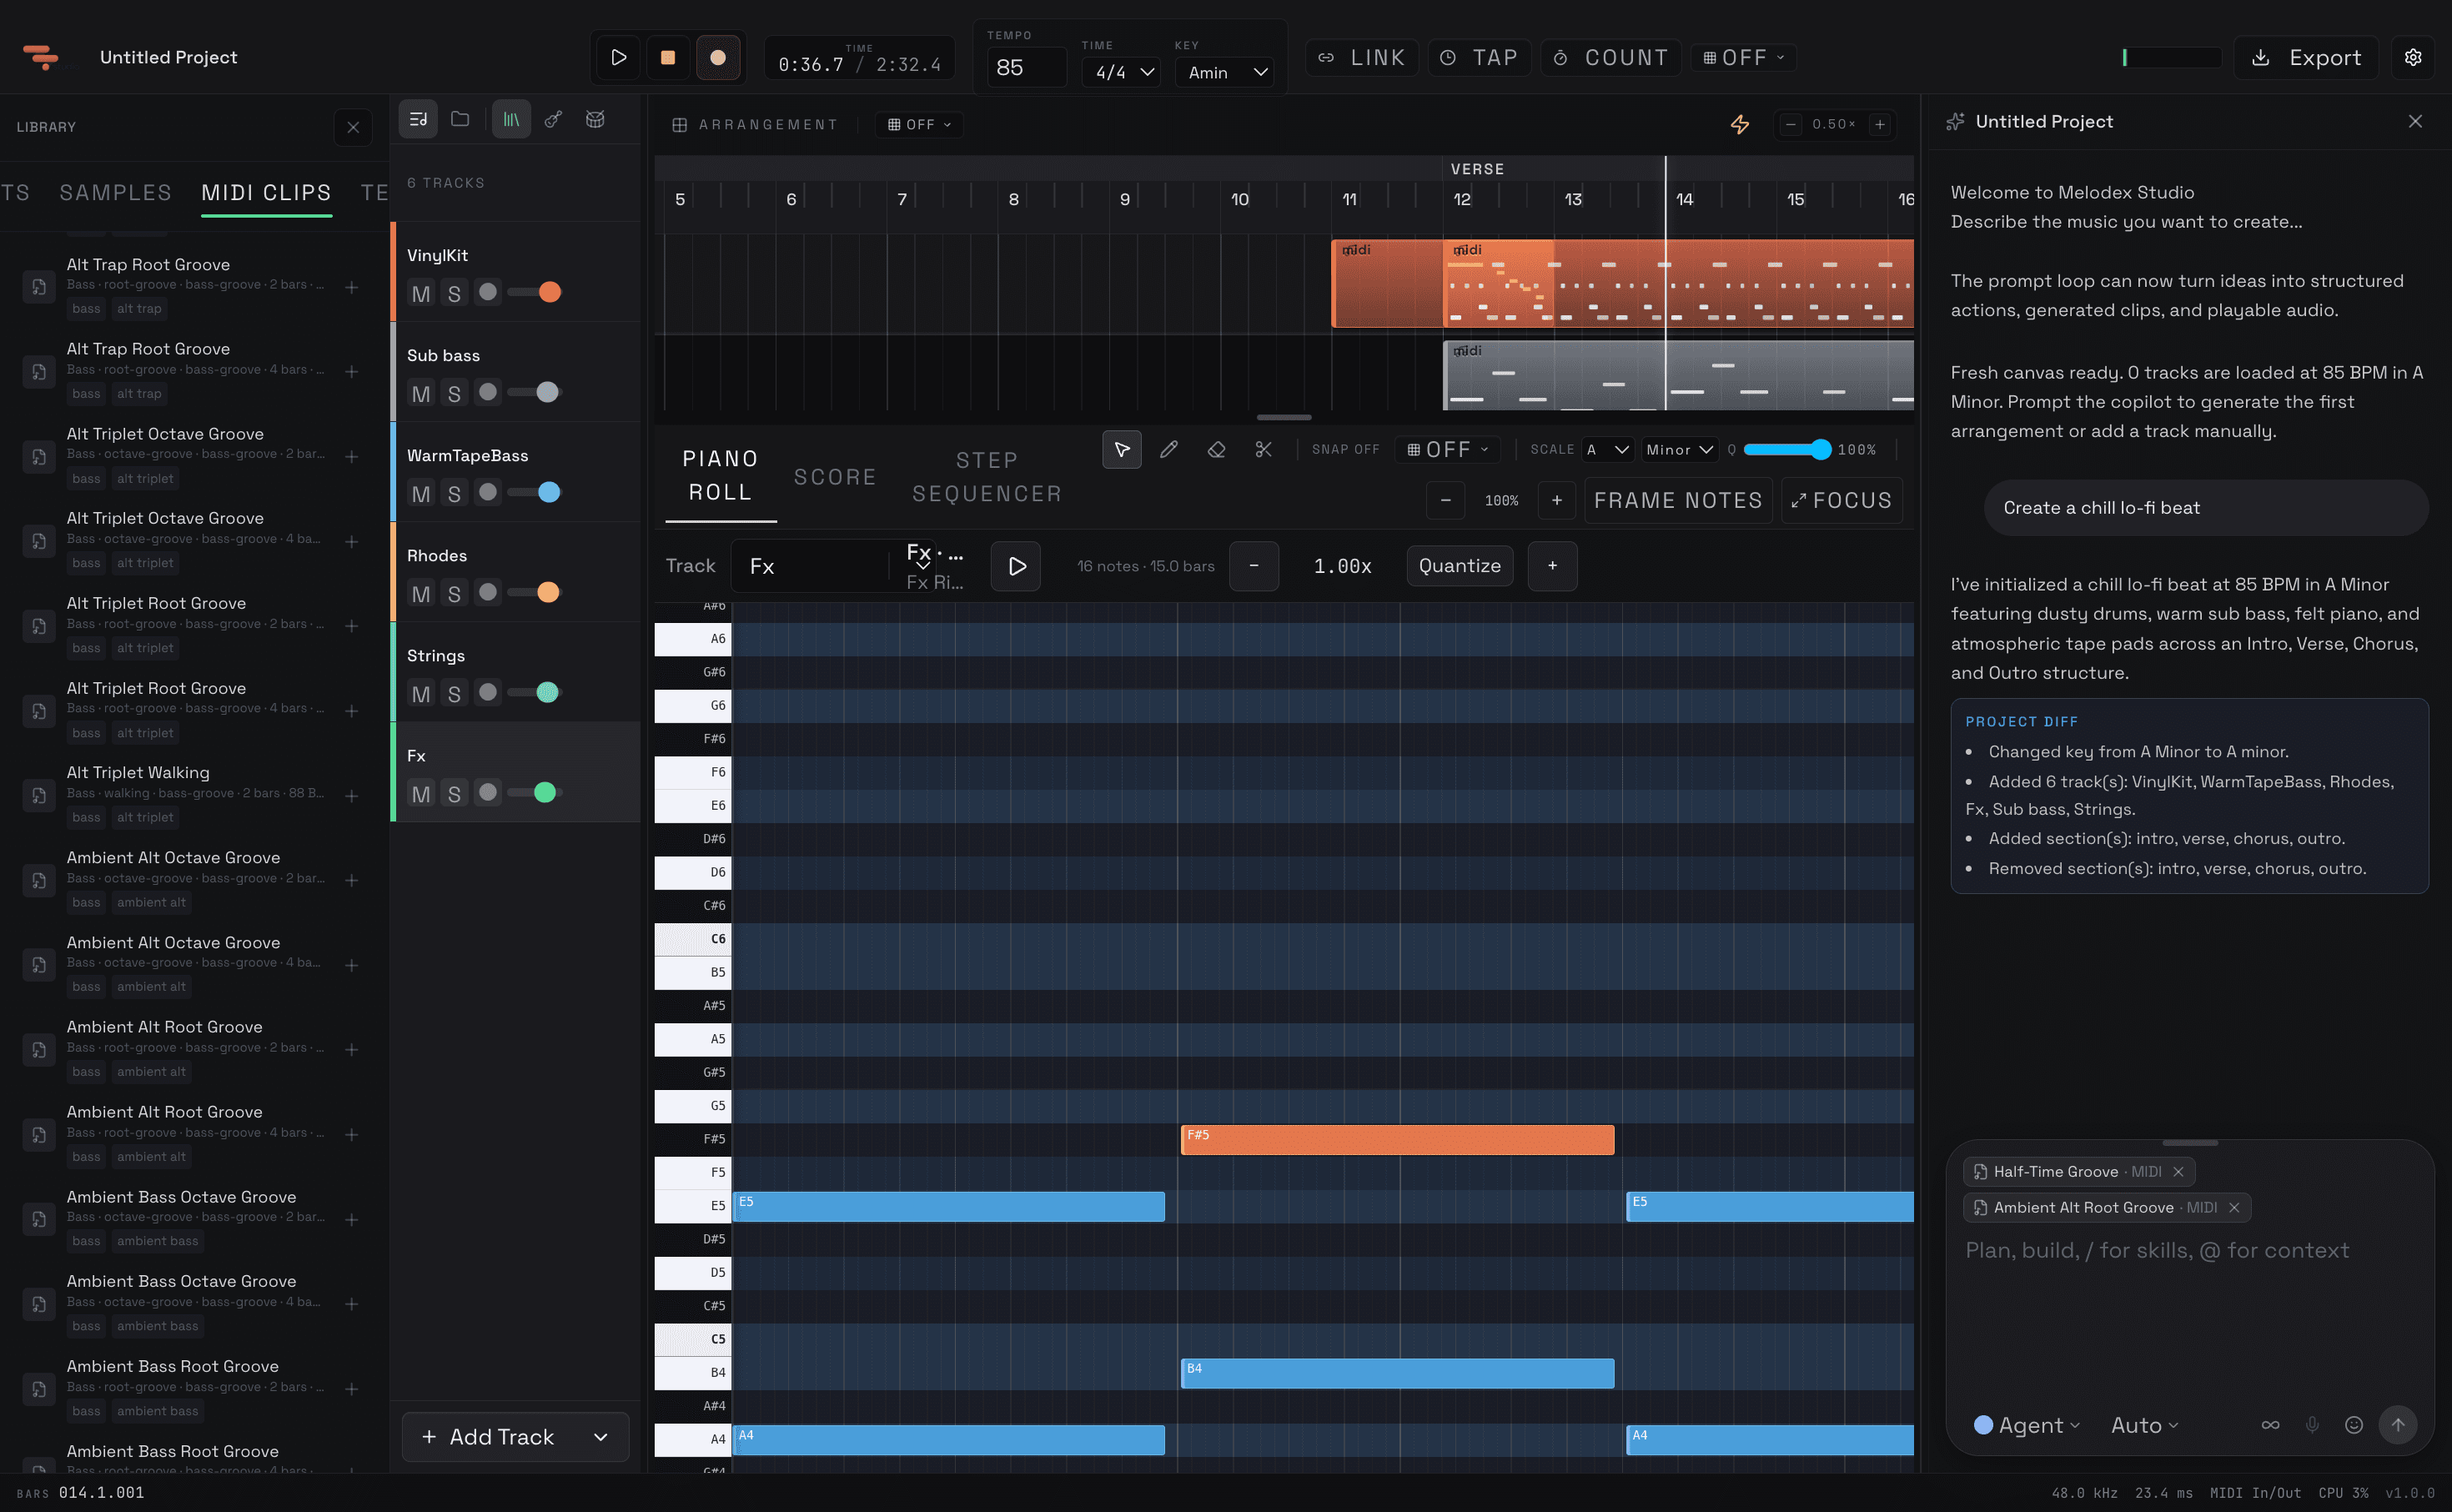Switch to the SCORE tab
This screenshot has height=1512, width=2452.
point(835,477)
